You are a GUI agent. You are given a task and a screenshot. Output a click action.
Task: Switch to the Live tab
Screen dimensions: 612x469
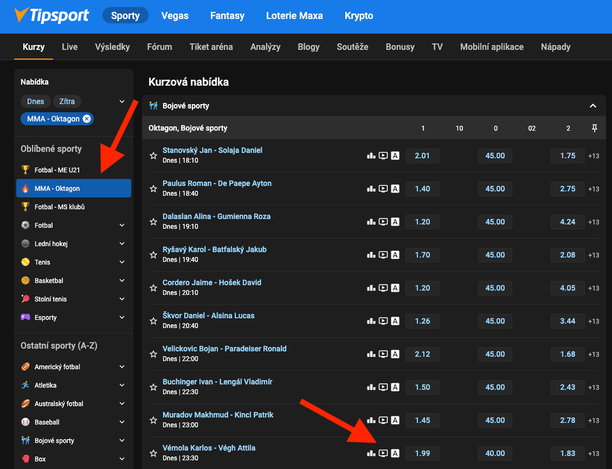coord(69,47)
